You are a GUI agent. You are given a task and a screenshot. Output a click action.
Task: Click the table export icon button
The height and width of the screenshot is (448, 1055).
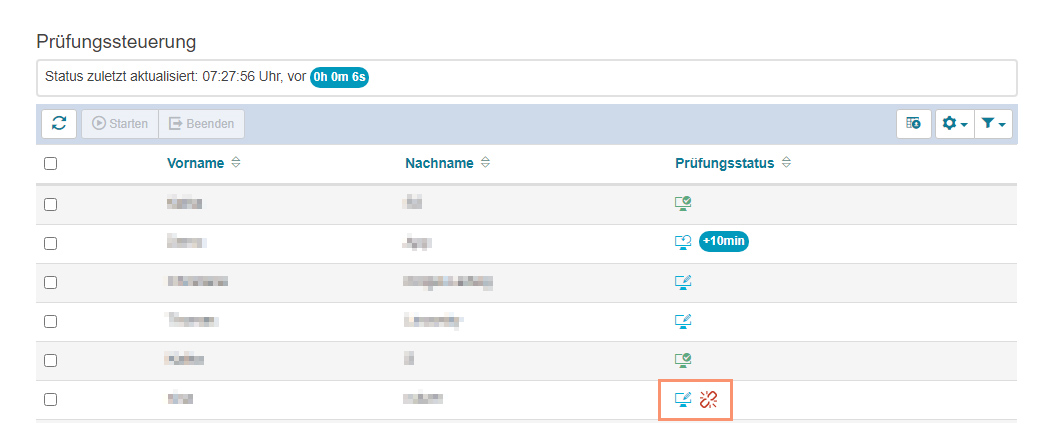coord(913,124)
